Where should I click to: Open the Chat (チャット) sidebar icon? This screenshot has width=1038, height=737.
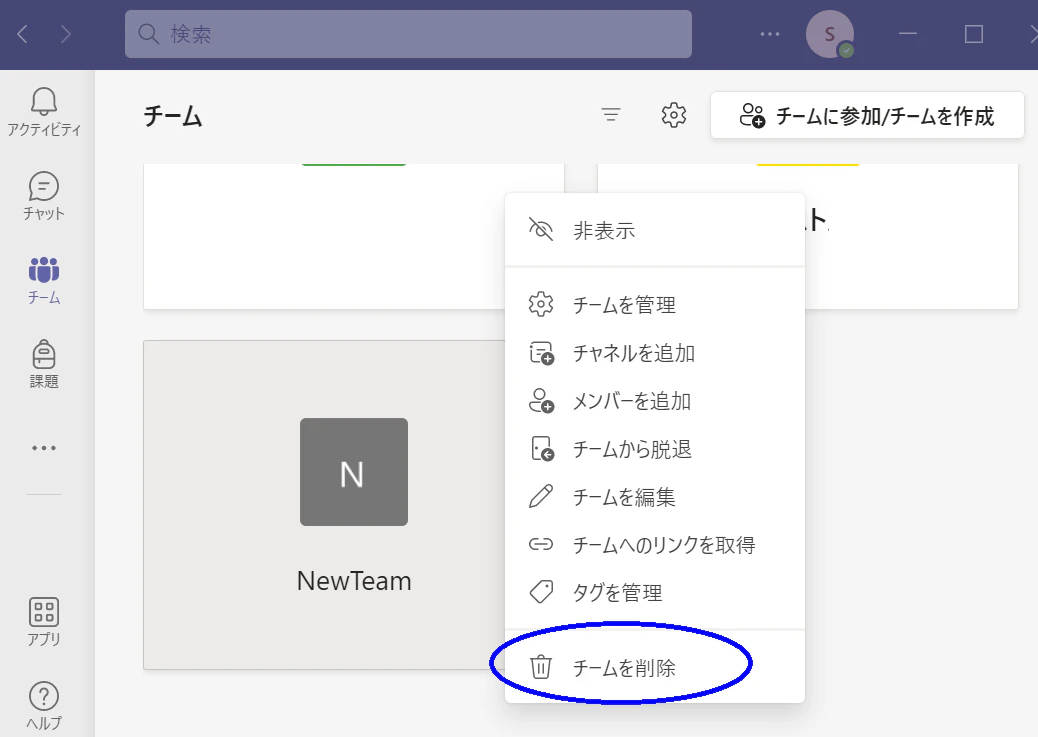(44, 196)
